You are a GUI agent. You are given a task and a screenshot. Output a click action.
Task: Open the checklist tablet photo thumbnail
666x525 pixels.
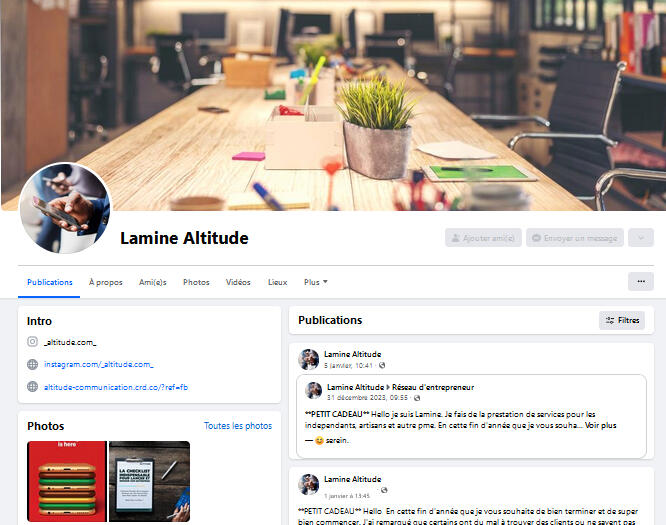pyautogui.click(x=150, y=481)
